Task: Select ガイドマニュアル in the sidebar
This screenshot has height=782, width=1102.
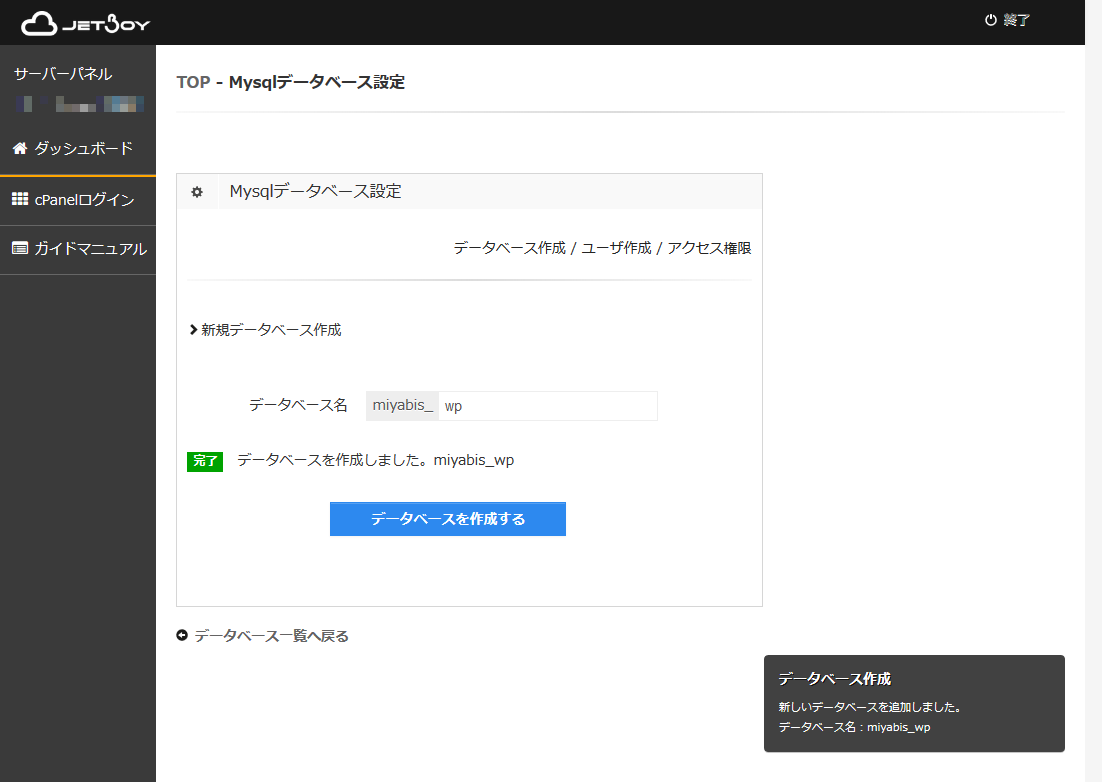Action: point(90,248)
